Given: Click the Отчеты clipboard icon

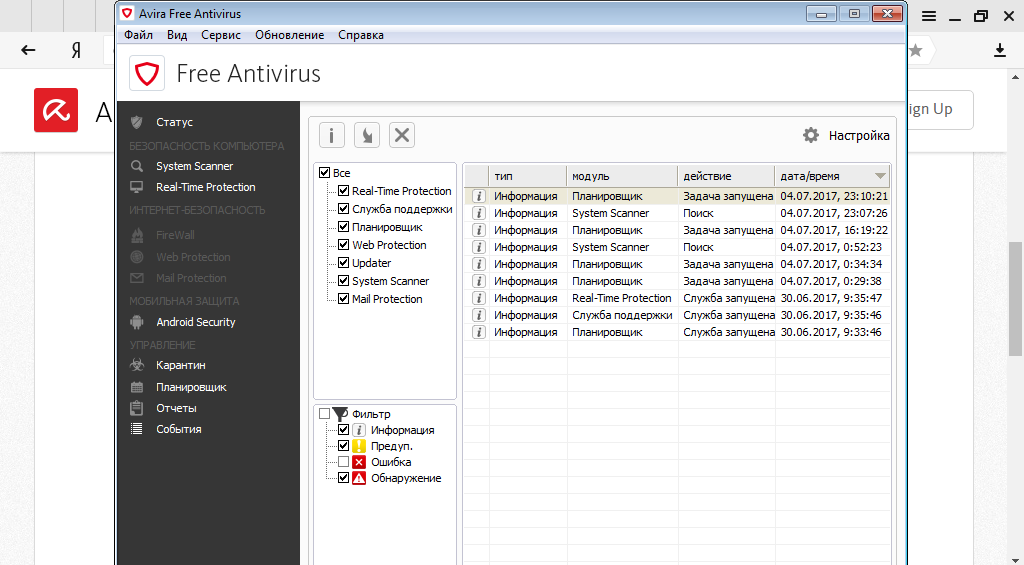Looking at the screenshot, I should coord(136,408).
